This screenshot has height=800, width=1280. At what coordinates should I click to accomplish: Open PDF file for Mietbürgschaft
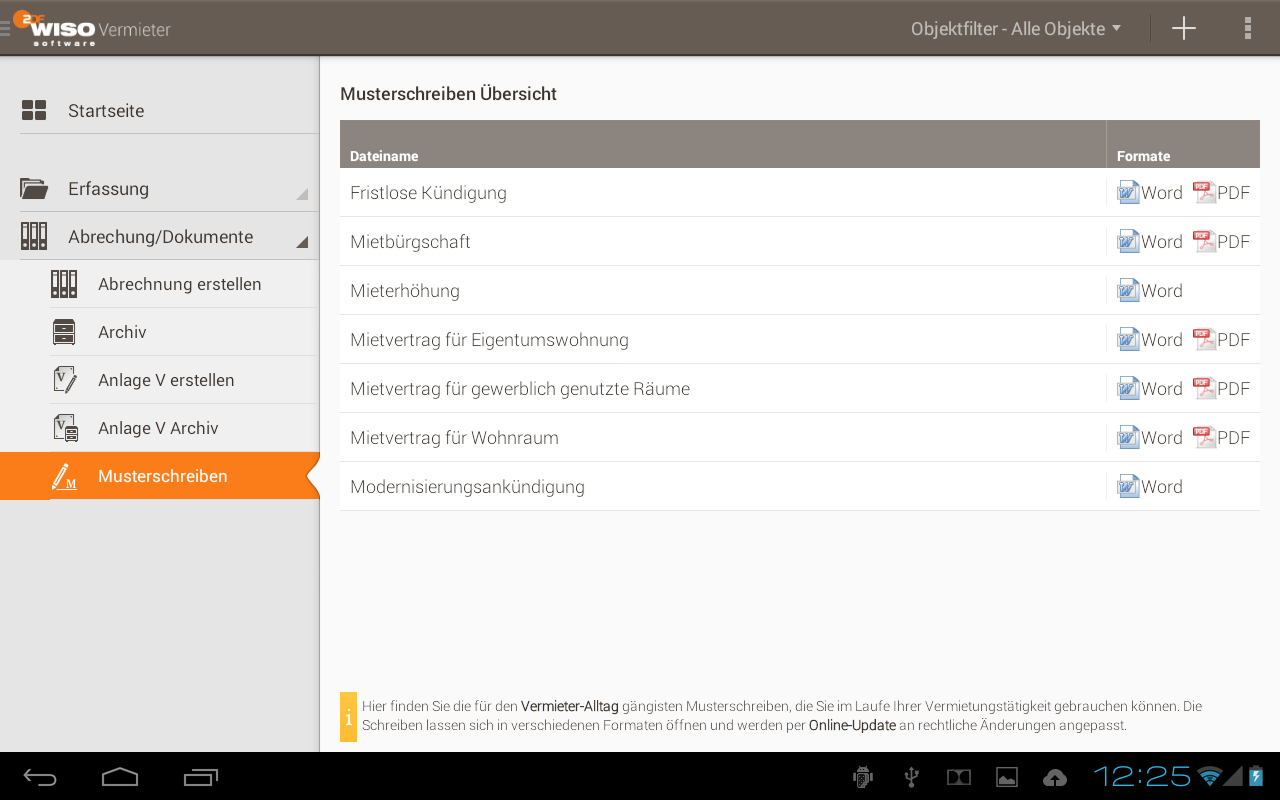tap(1221, 242)
